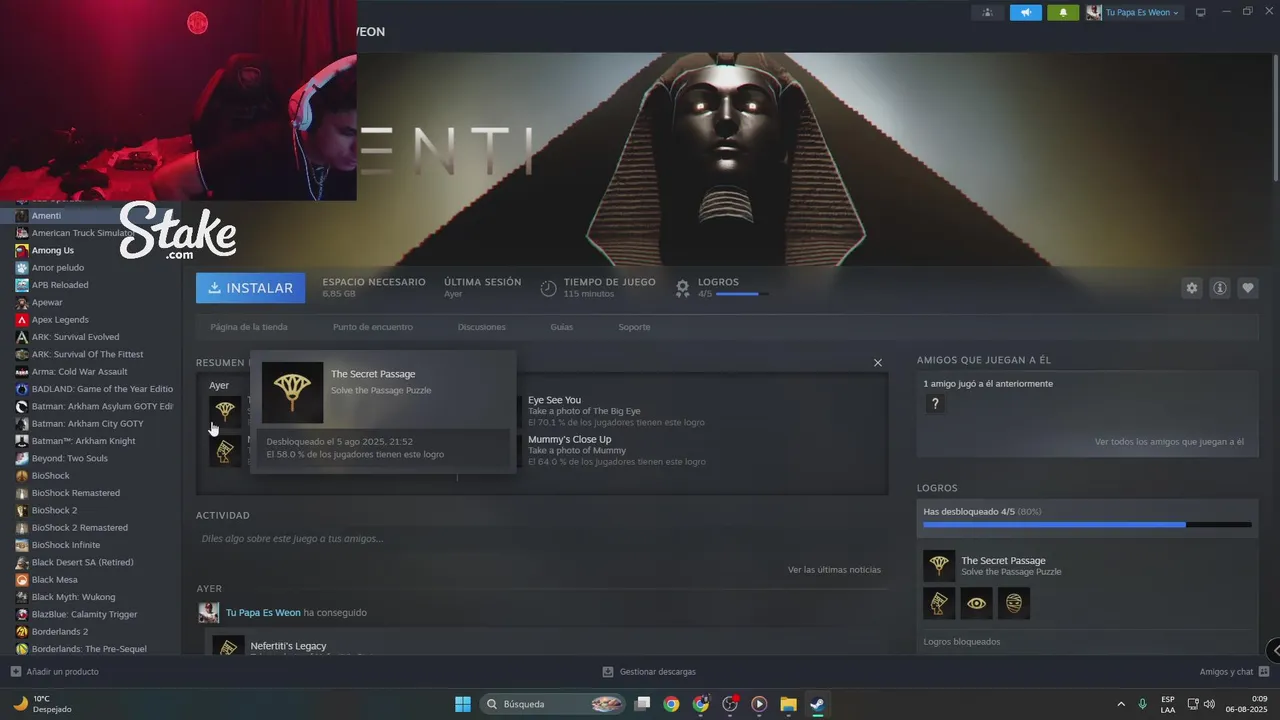Switch to Big Picture mode icon

point(1201,12)
